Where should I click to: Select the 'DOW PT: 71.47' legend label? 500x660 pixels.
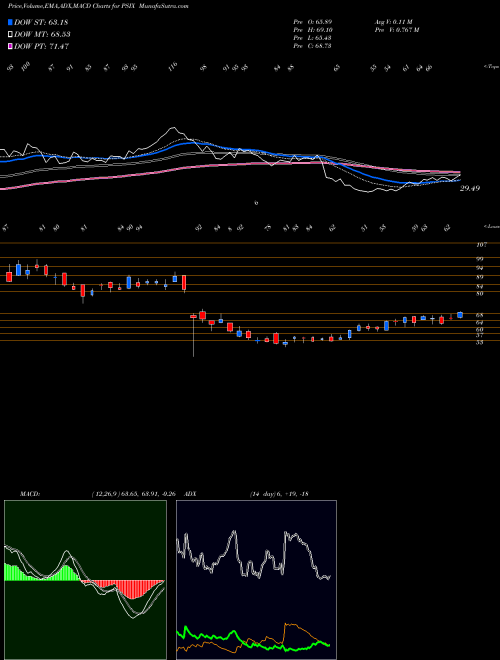(42, 46)
